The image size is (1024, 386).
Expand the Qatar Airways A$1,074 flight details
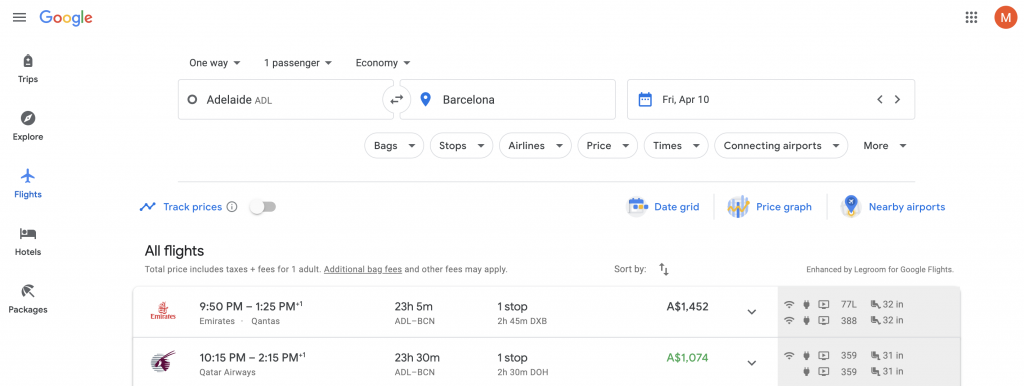[752, 362]
